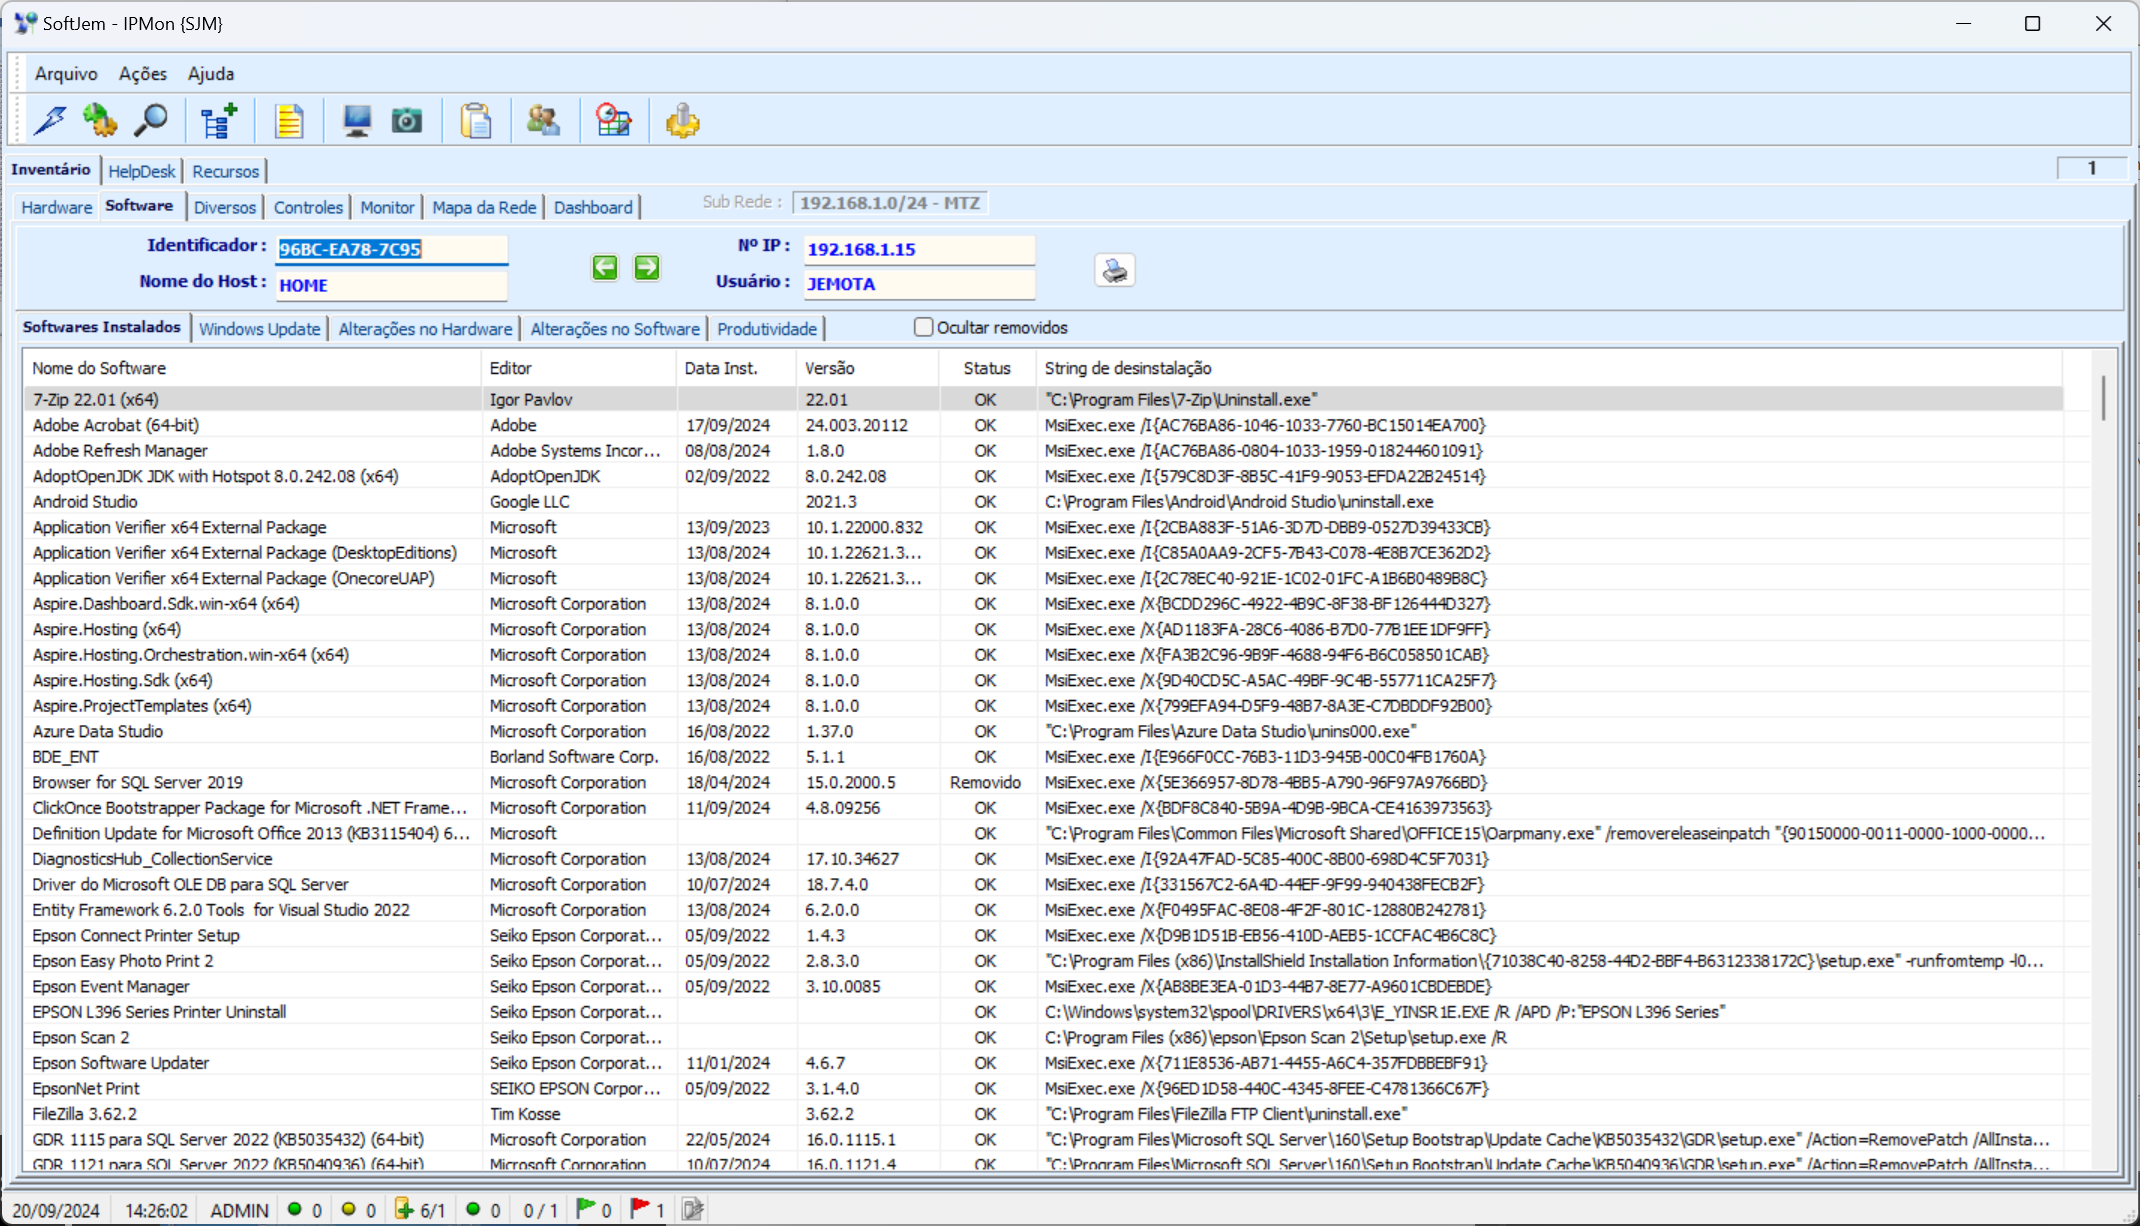The image size is (2140, 1226).
Task: Click the Identificador input field
Action: pos(392,249)
